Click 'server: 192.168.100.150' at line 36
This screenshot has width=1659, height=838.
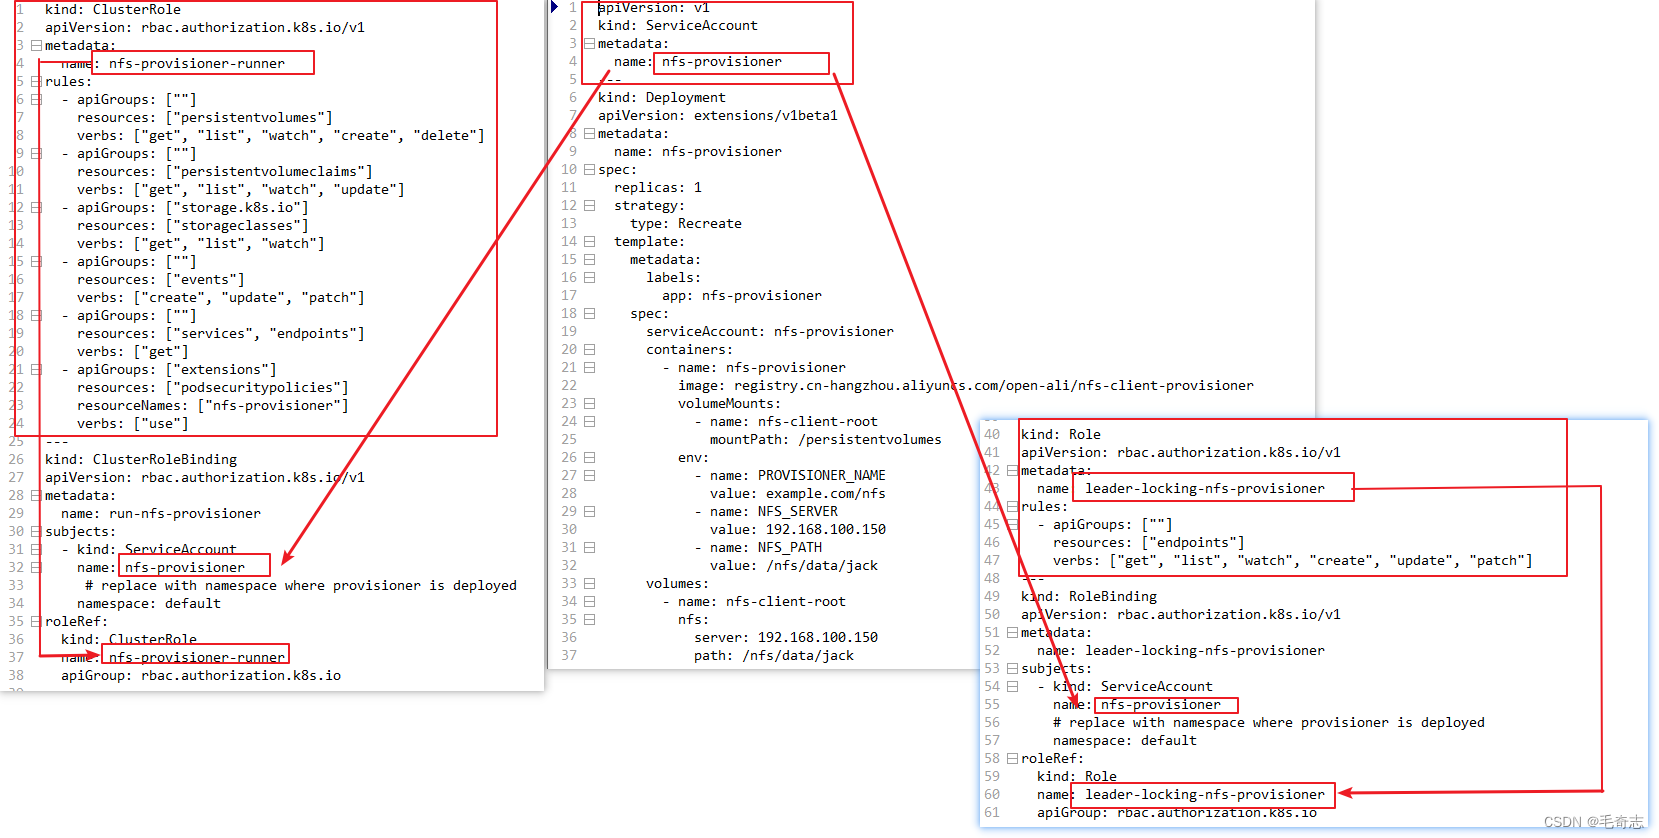pos(786,637)
